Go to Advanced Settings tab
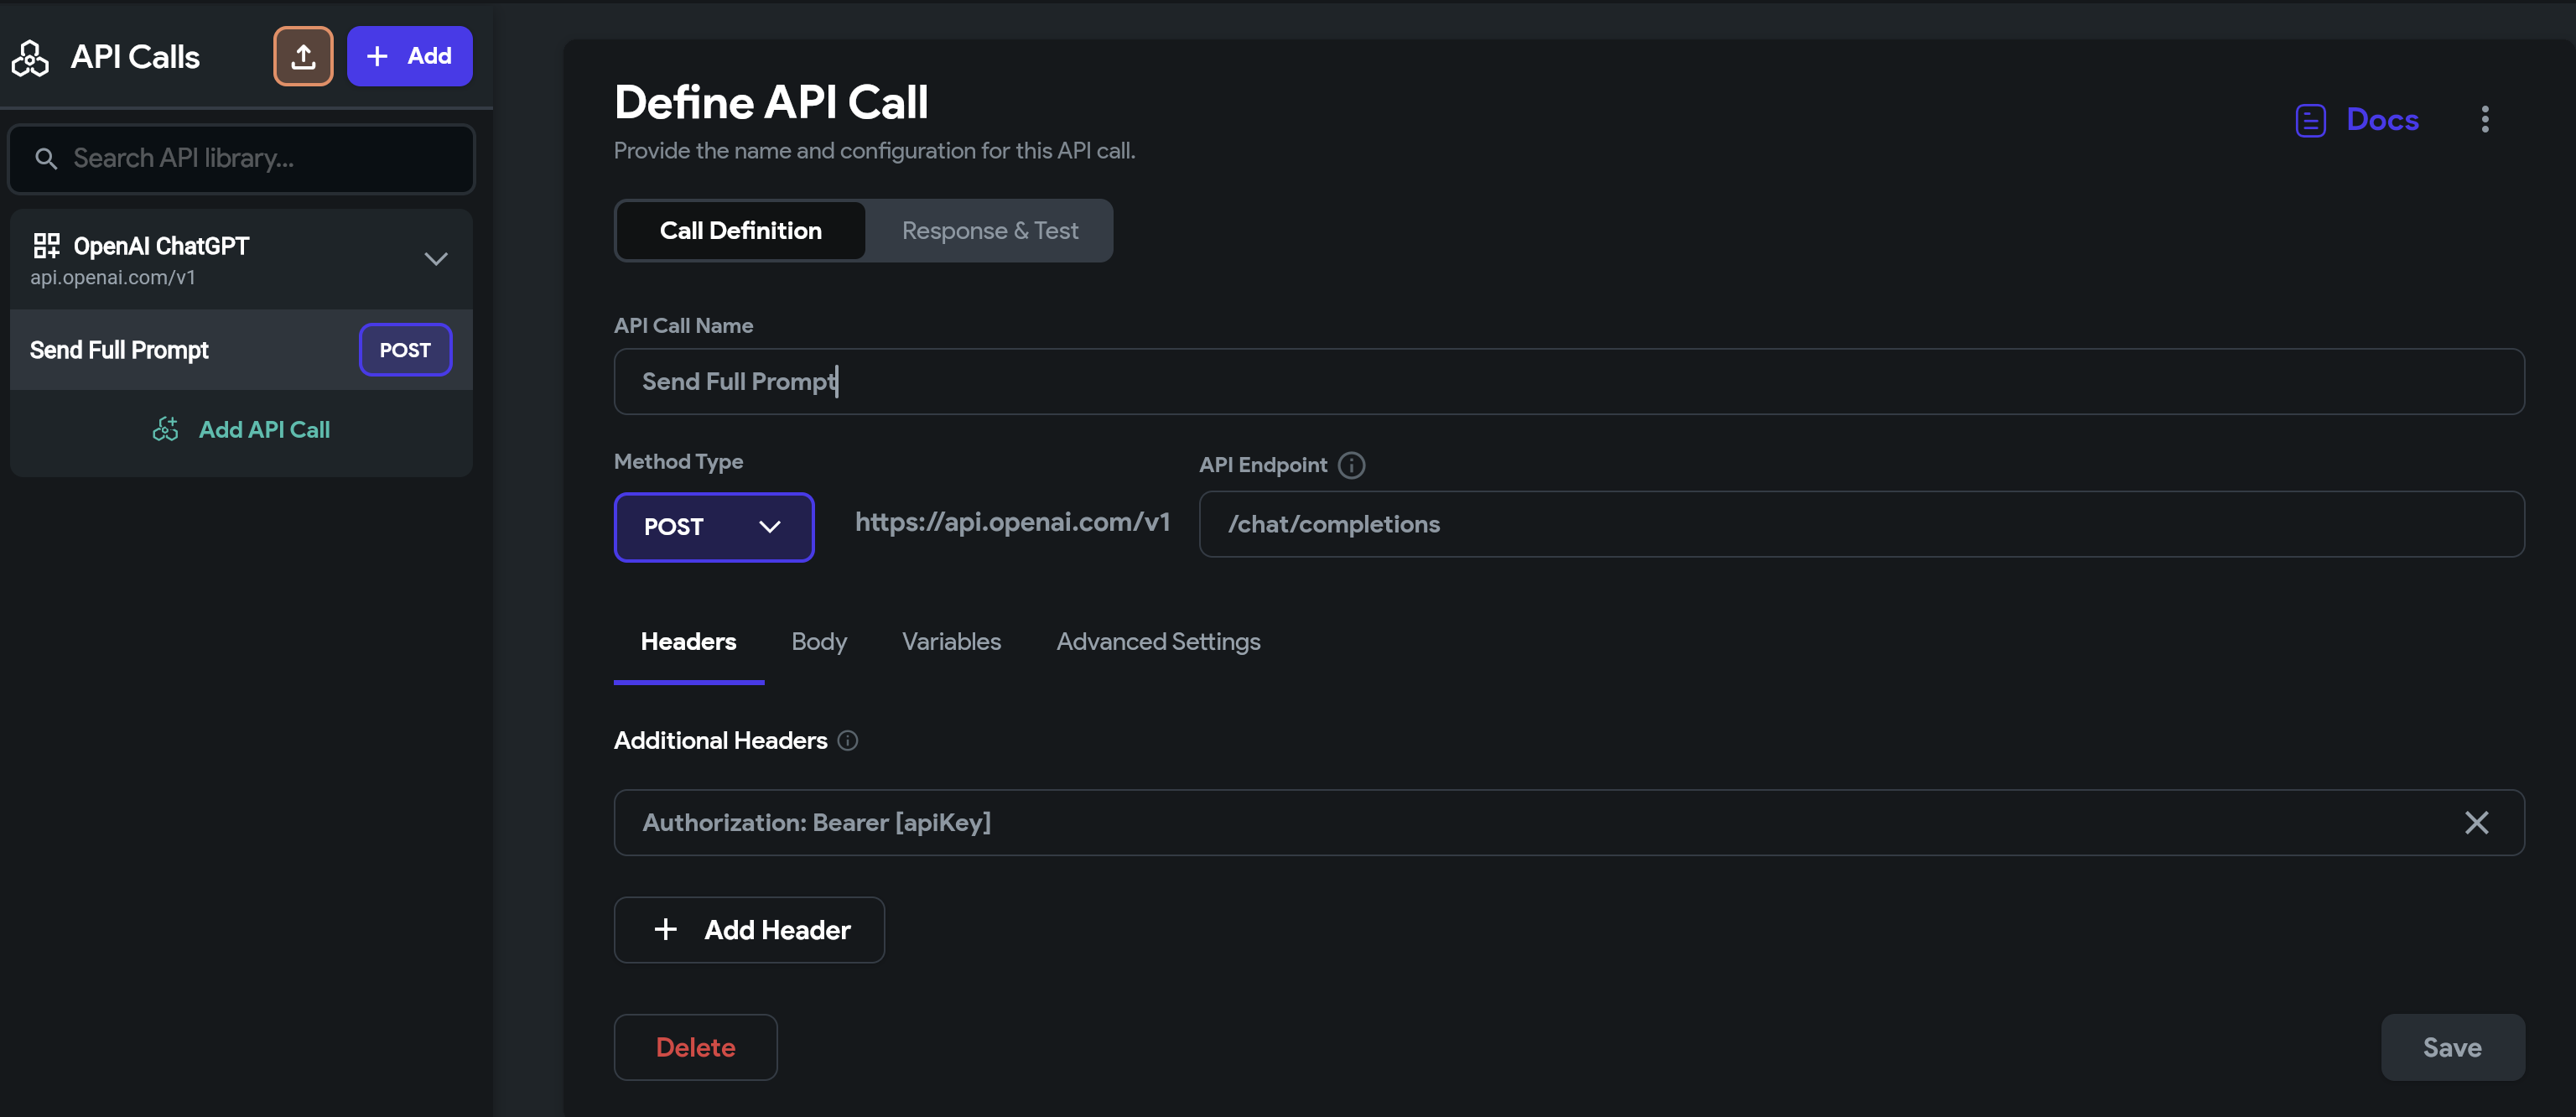 tap(1157, 641)
